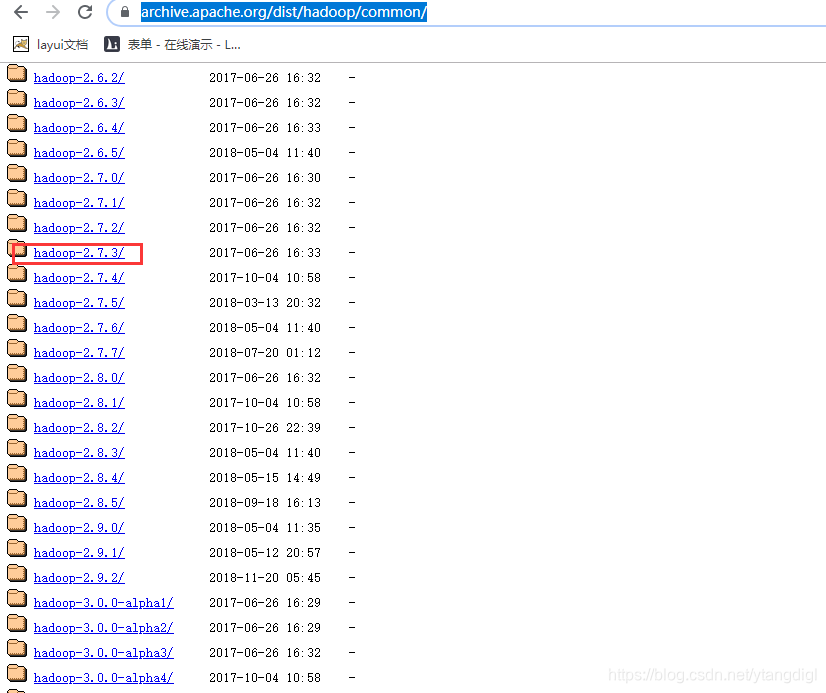Click the layui文档 bookmark favicon
The image size is (826, 693).
coord(21,45)
